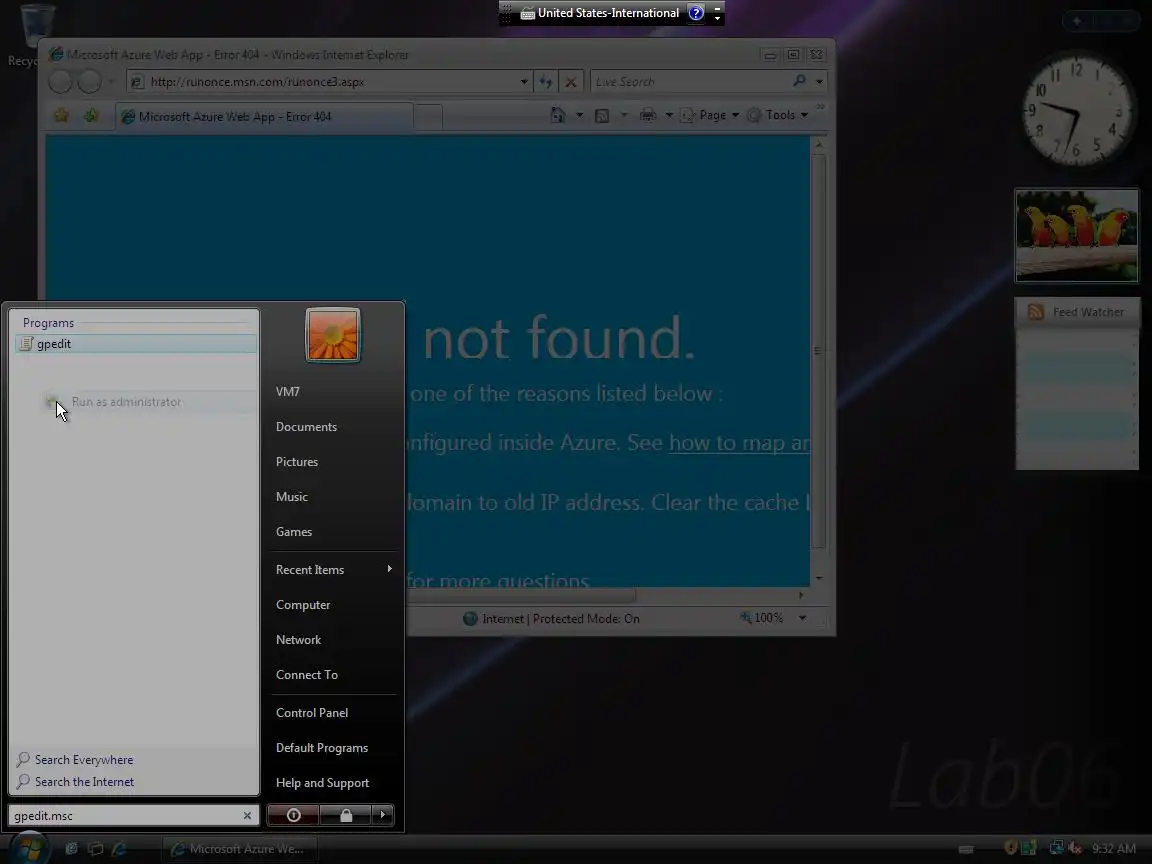Viewport: 1152px width, 864px height.
Task: Click the how to map link
Action: (739, 442)
